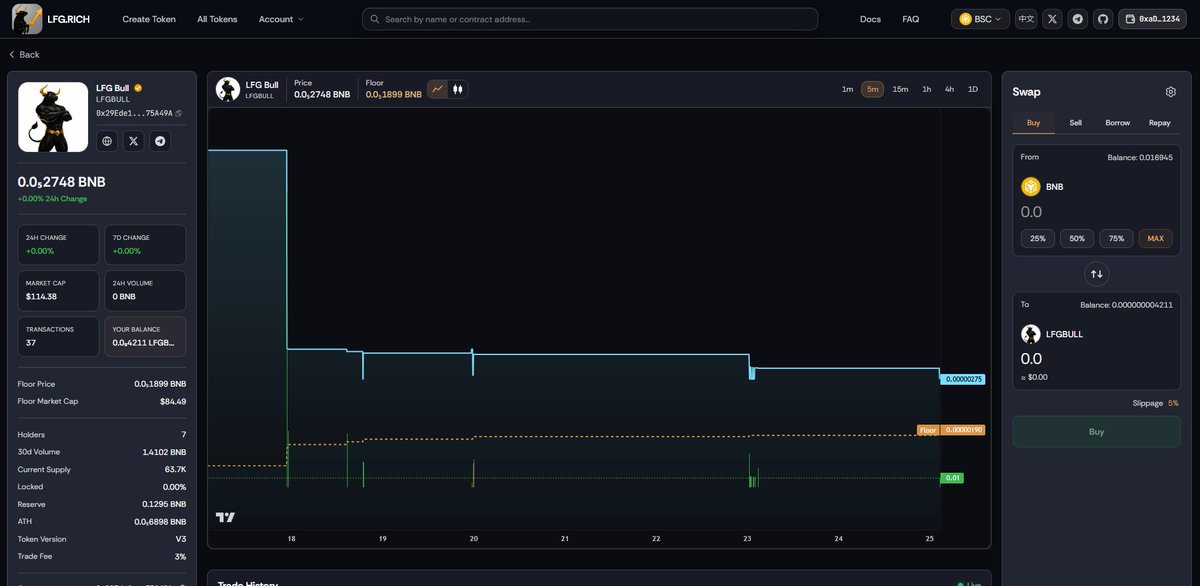Open the token's website globe icon
Image resolution: width=1200 pixels, height=586 pixels.
click(x=108, y=142)
